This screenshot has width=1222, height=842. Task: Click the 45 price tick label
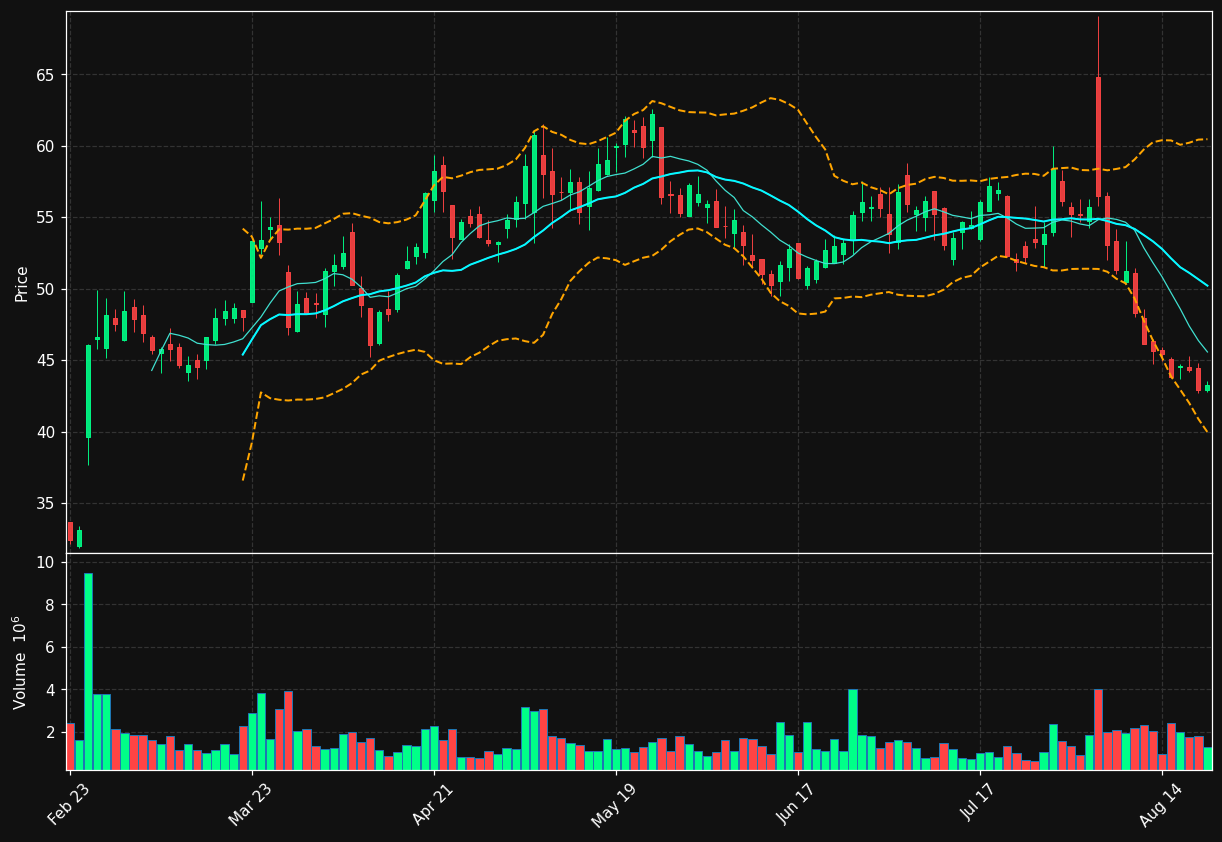(x=45, y=361)
